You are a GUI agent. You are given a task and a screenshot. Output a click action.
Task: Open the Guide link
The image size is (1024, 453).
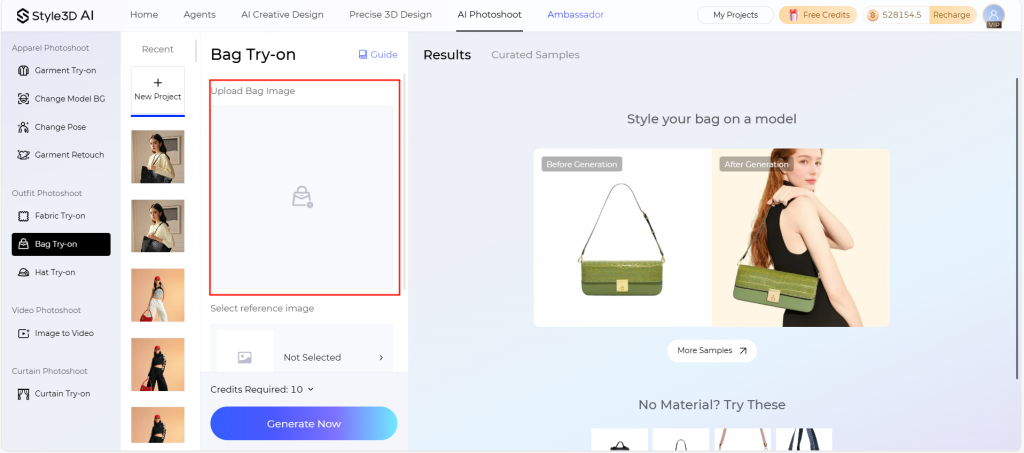click(378, 55)
